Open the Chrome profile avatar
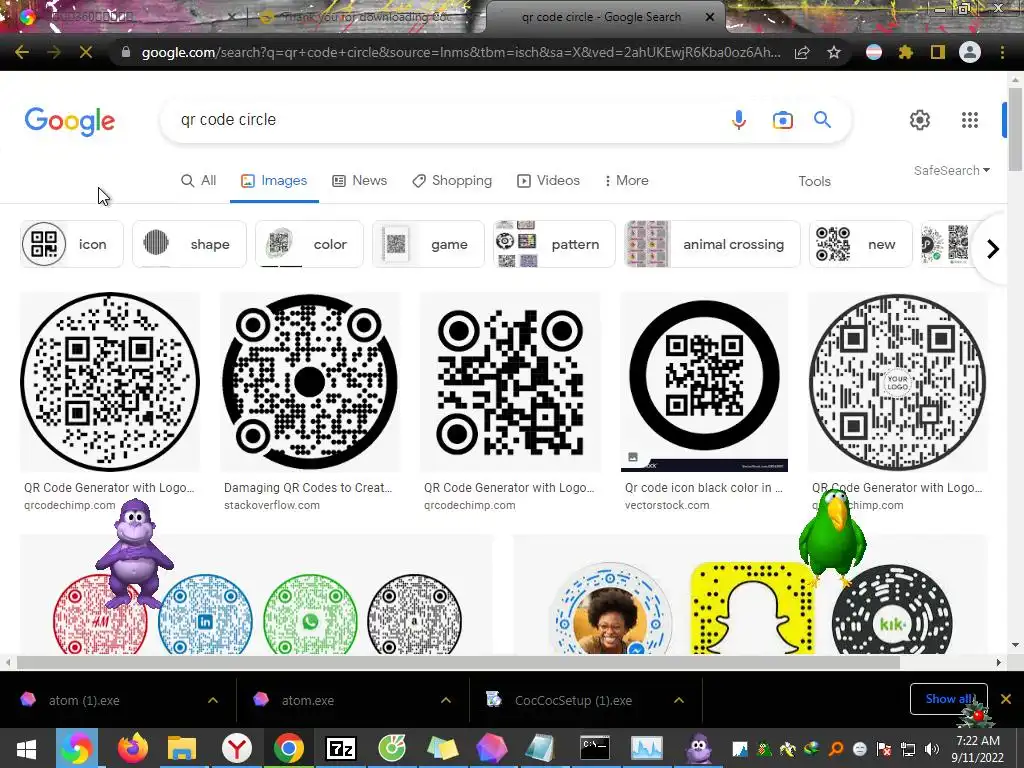Image resolution: width=1024 pixels, height=768 pixels. coord(970,52)
